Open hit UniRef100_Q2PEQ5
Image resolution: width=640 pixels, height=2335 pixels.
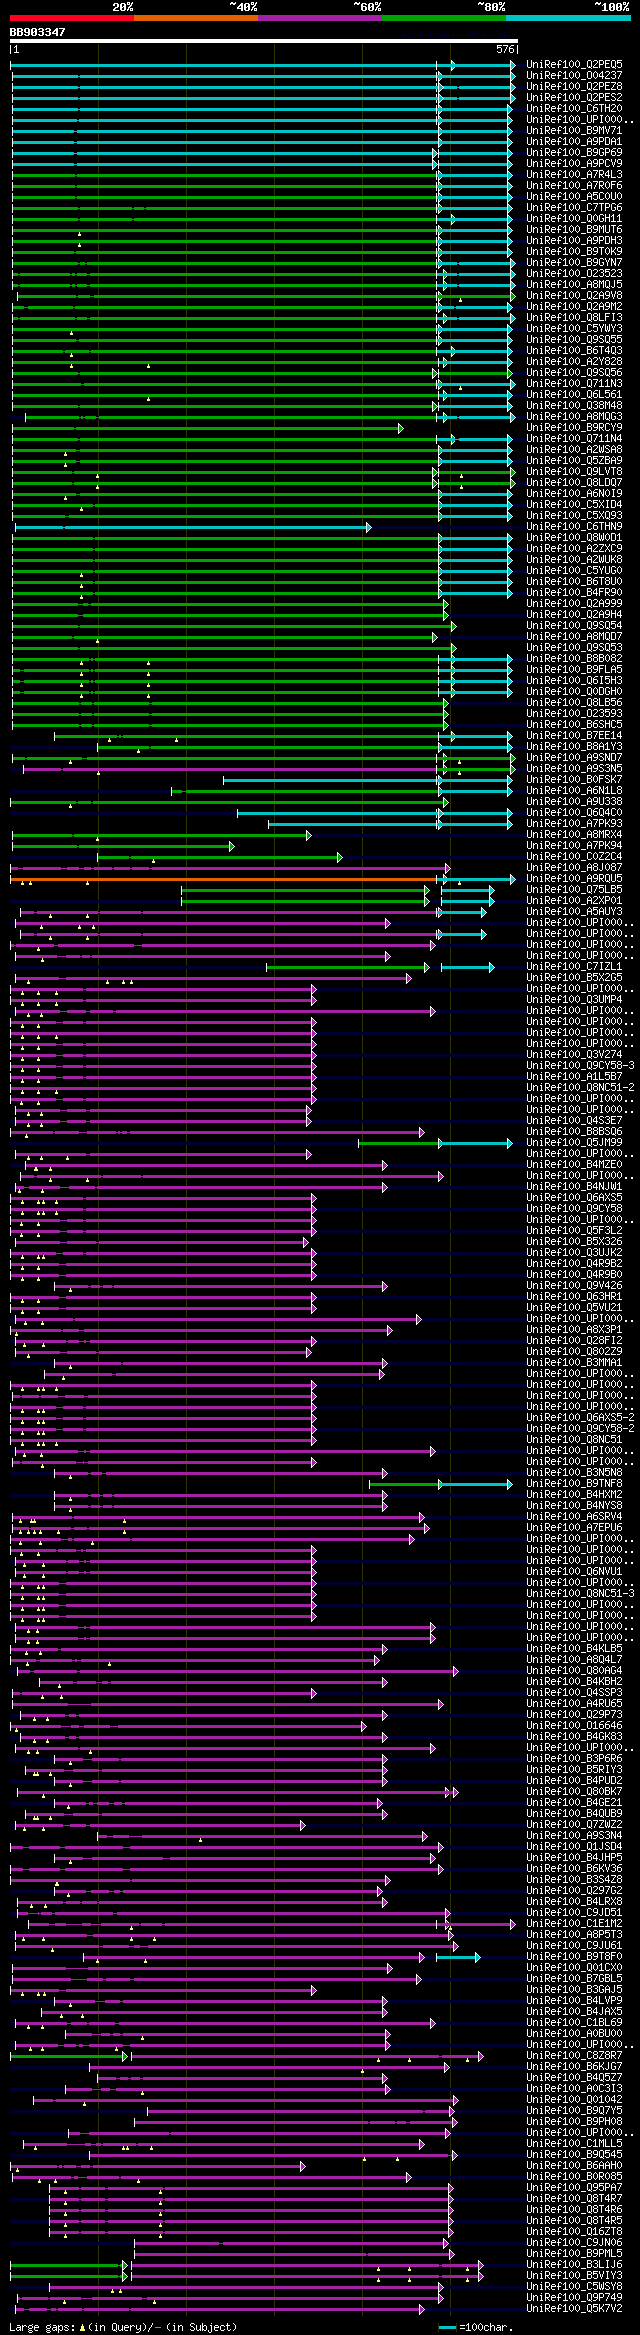pos(574,64)
